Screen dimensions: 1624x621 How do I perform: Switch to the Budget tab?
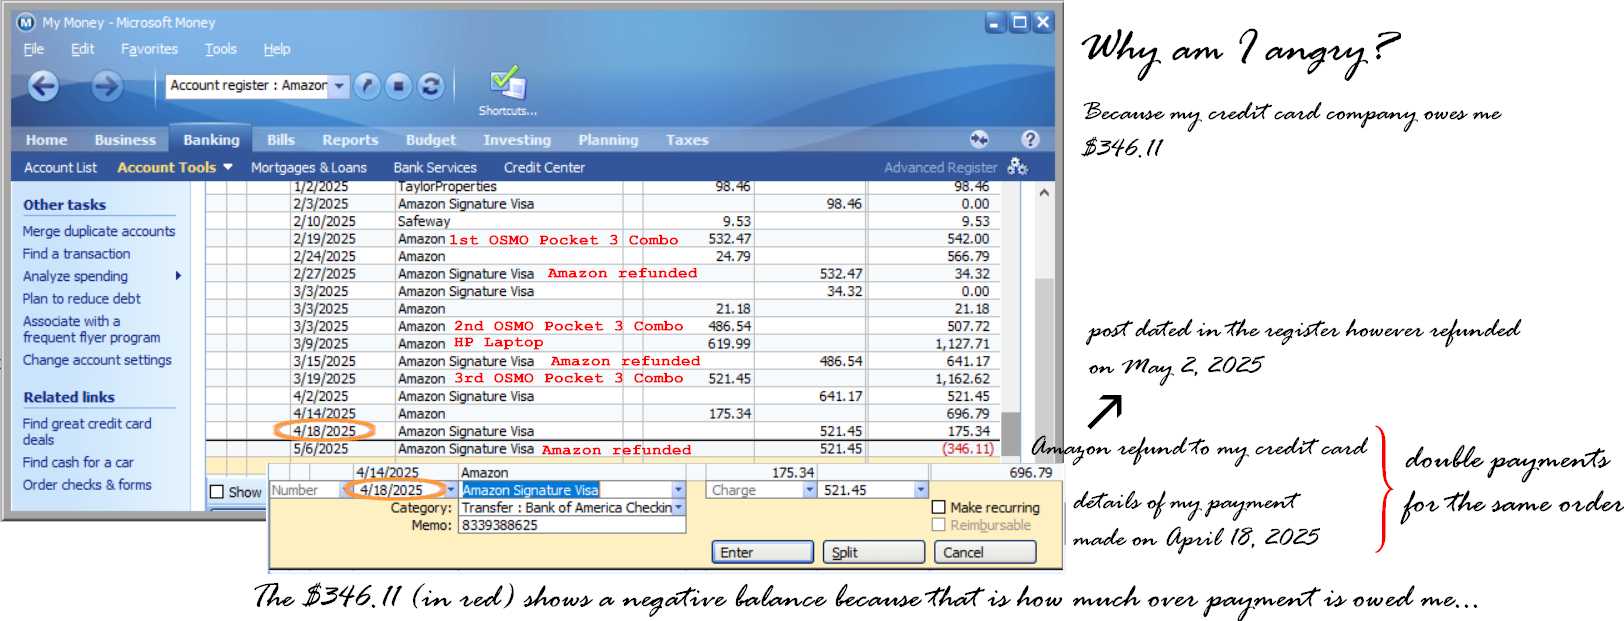(x=431, y=140)
